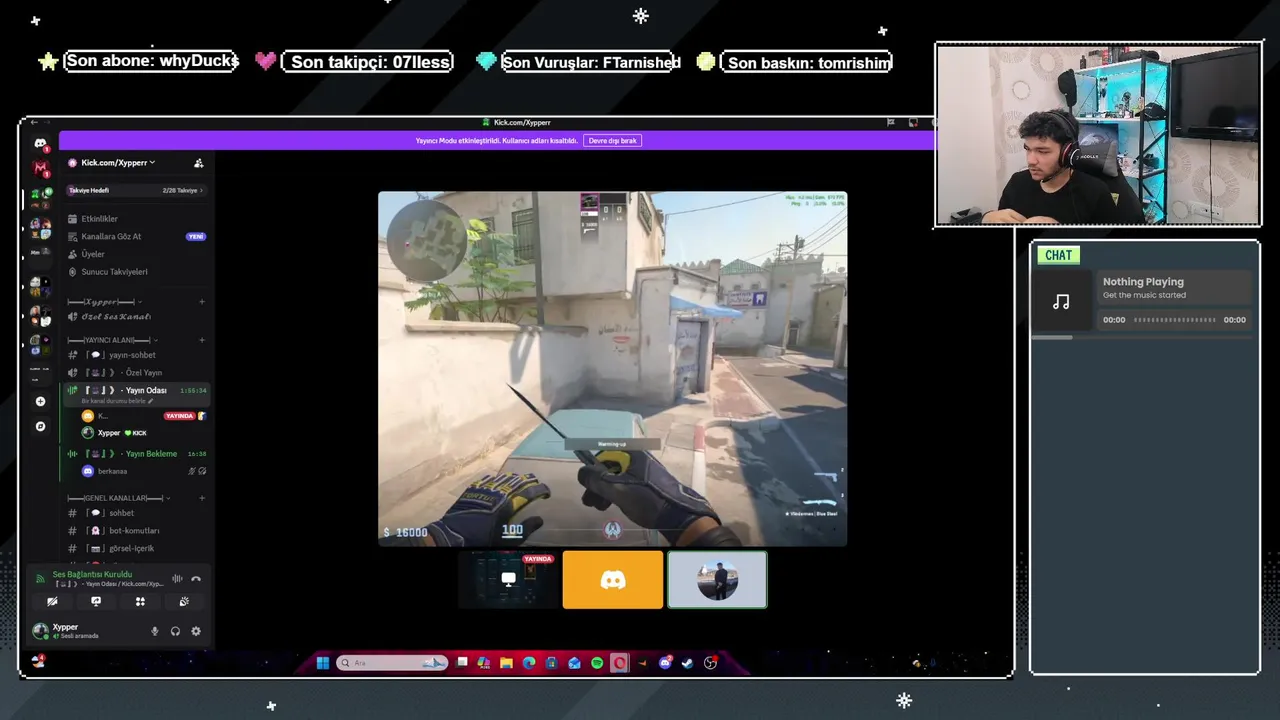Toggle noise suppression waveform icon
The height and width of the screenshot is (720, 1280).
pos(177,579)
